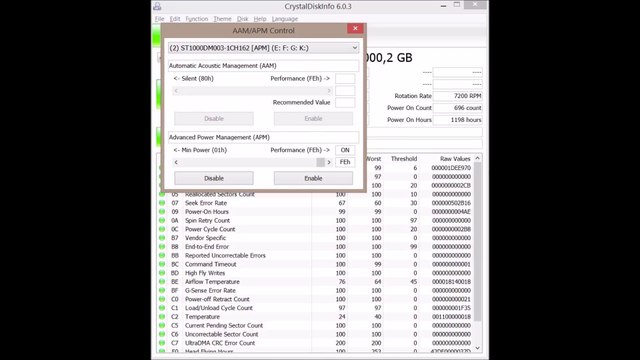Image resolution: width=640 pixels, height=360 pixels.
Task: Open the File menu
Action: coord(159,19)
